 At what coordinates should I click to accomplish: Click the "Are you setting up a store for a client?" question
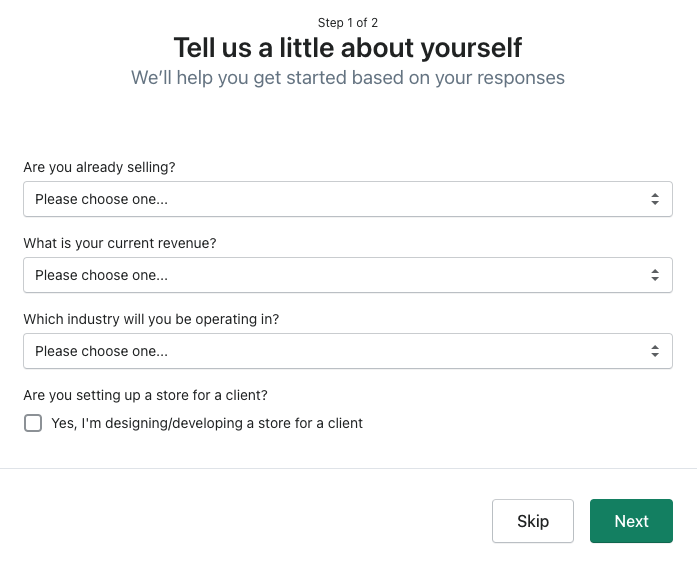(146, 395)
